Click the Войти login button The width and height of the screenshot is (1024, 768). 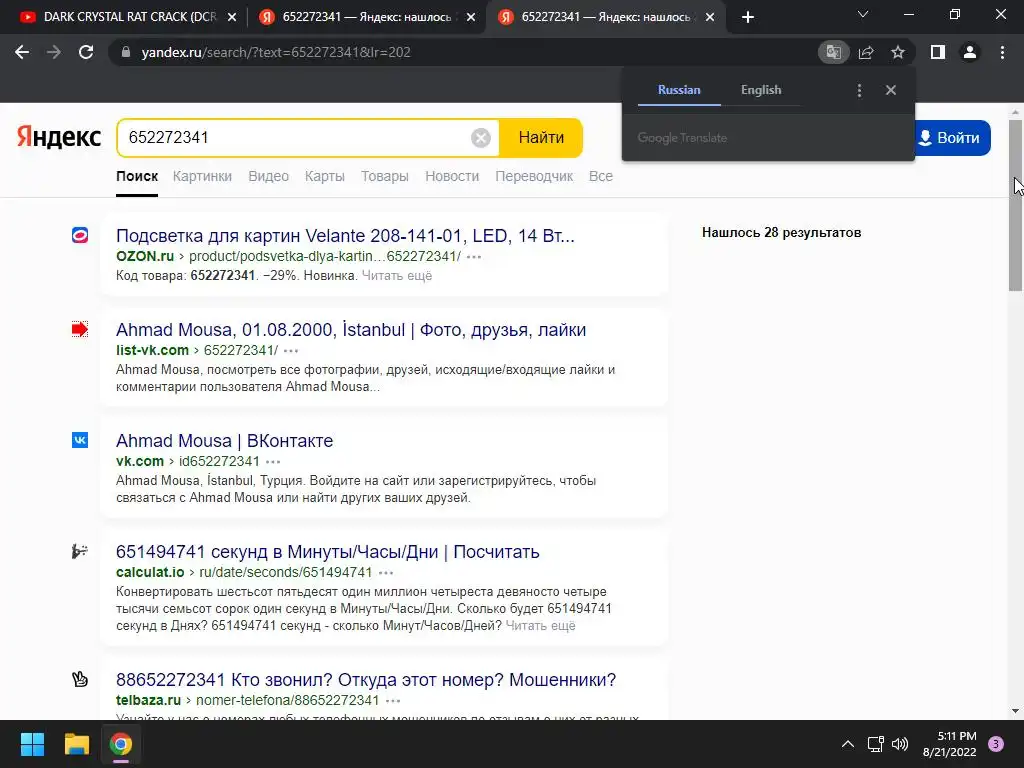[x=952, y=138]
